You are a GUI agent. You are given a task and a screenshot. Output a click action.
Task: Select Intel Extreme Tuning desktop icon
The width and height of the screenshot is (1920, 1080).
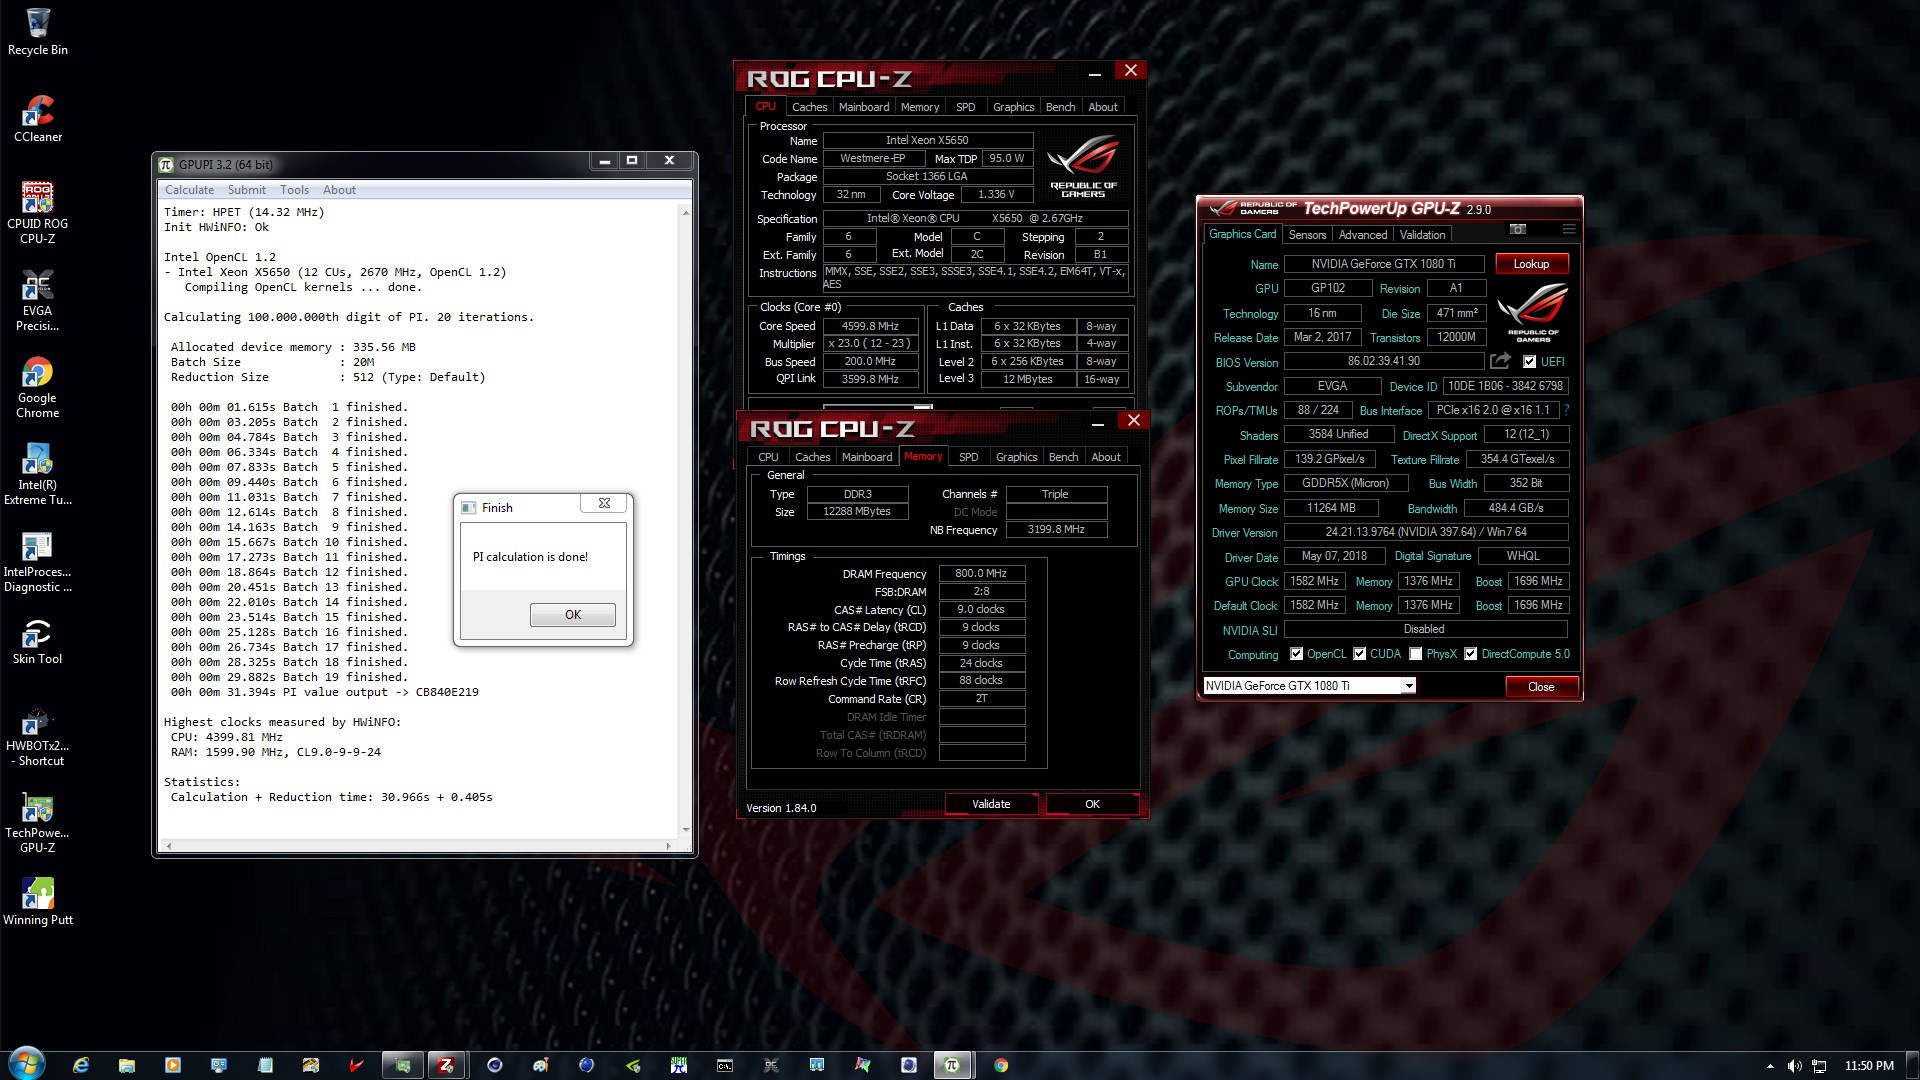point(38,473)
